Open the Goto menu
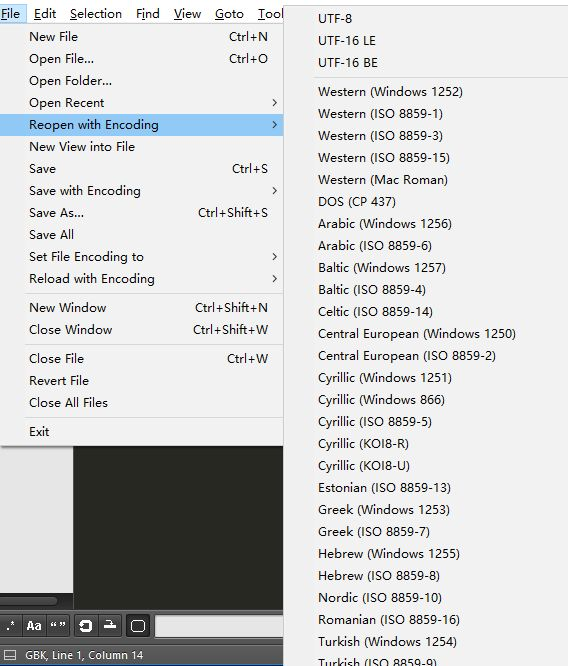 point(229,14)
